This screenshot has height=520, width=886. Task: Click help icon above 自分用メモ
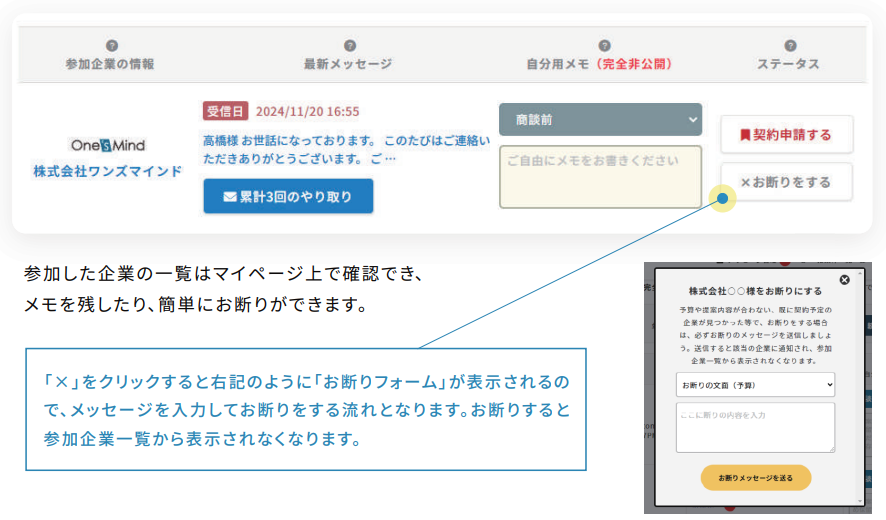pyautogui.click(x=604, y=45)
